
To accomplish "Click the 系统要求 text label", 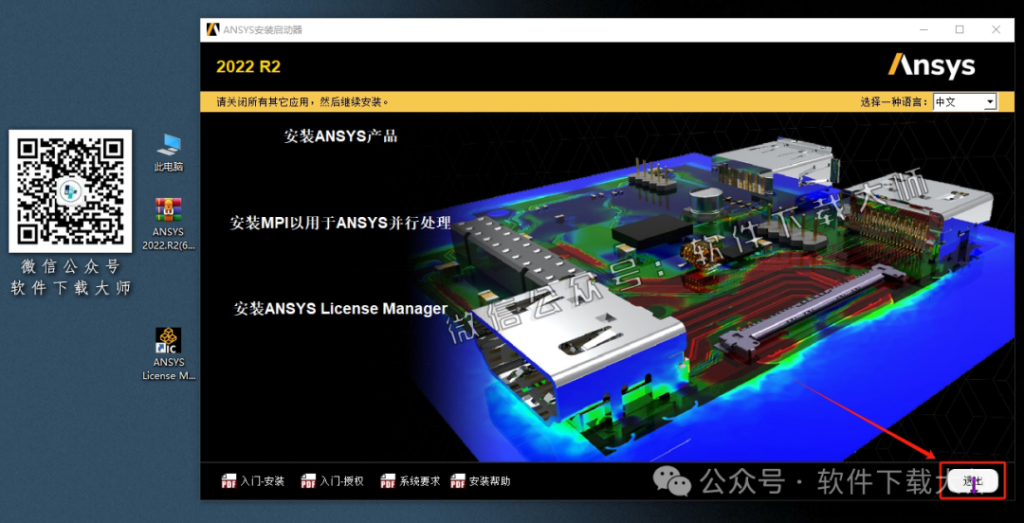I will pos(420,482).
